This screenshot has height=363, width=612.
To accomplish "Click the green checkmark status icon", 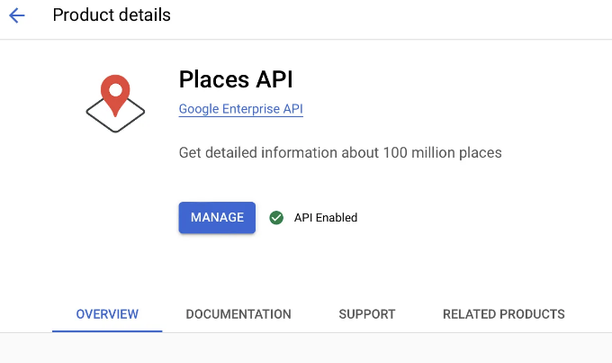I will 276,218.
